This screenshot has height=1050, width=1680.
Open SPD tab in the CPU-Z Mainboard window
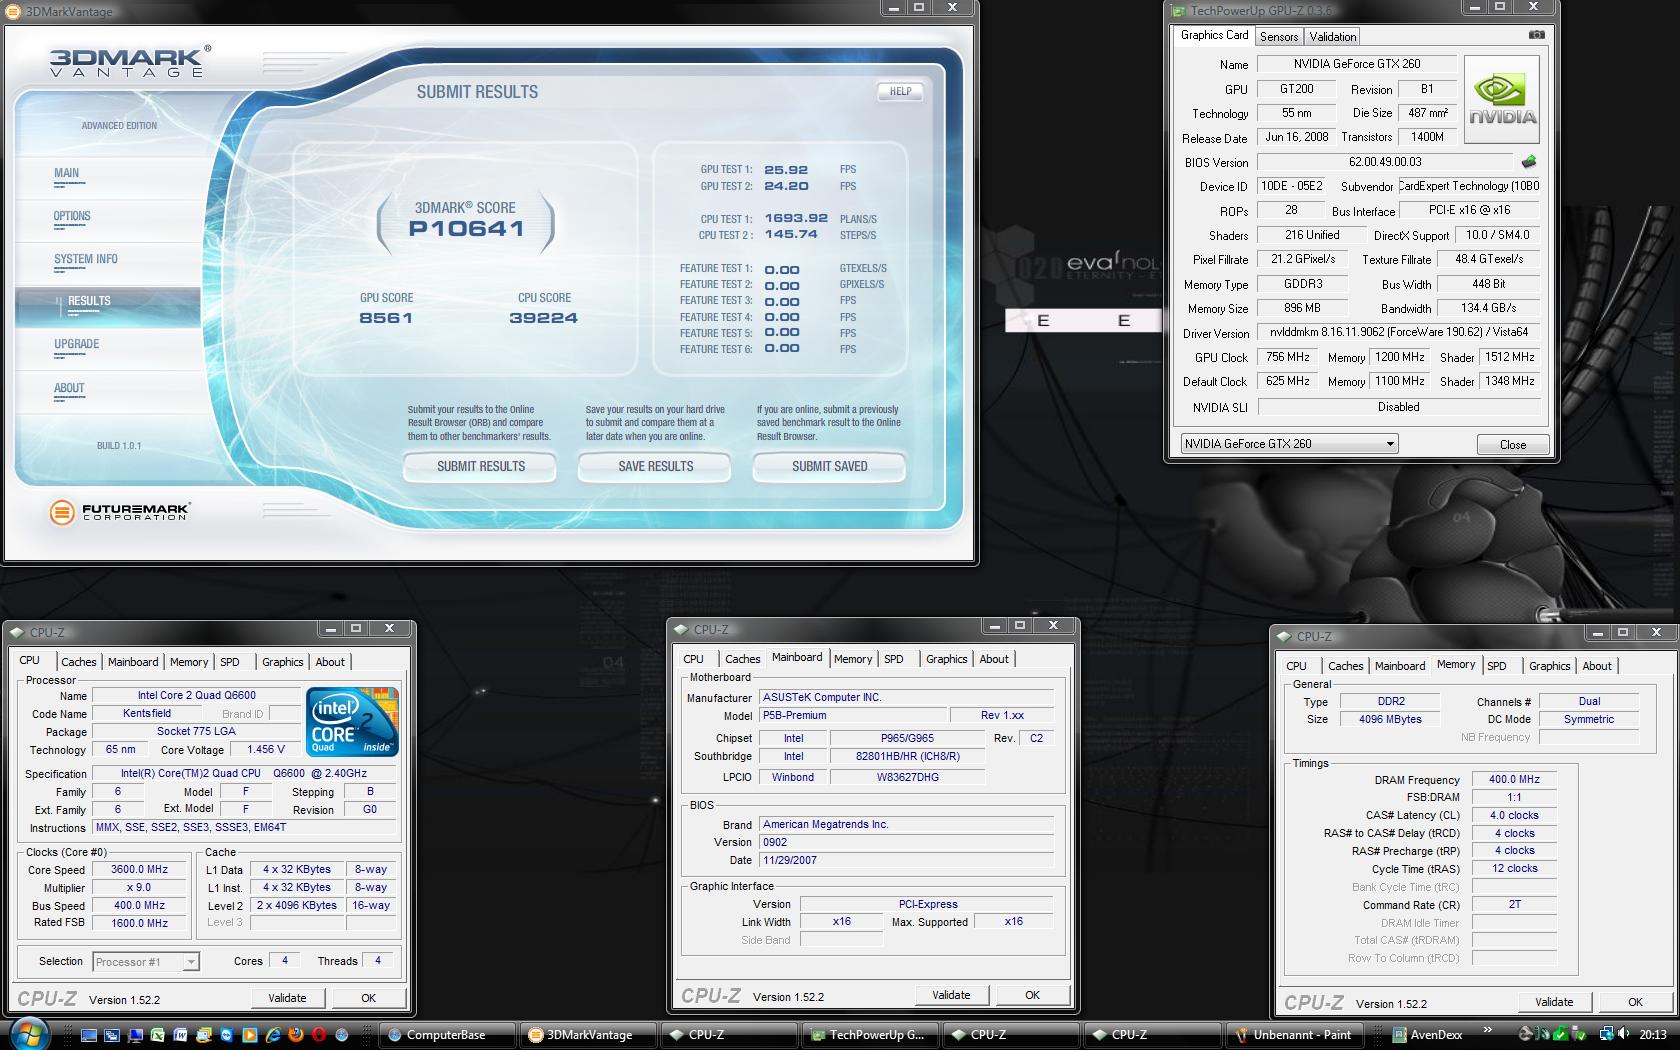click(894, 659)
